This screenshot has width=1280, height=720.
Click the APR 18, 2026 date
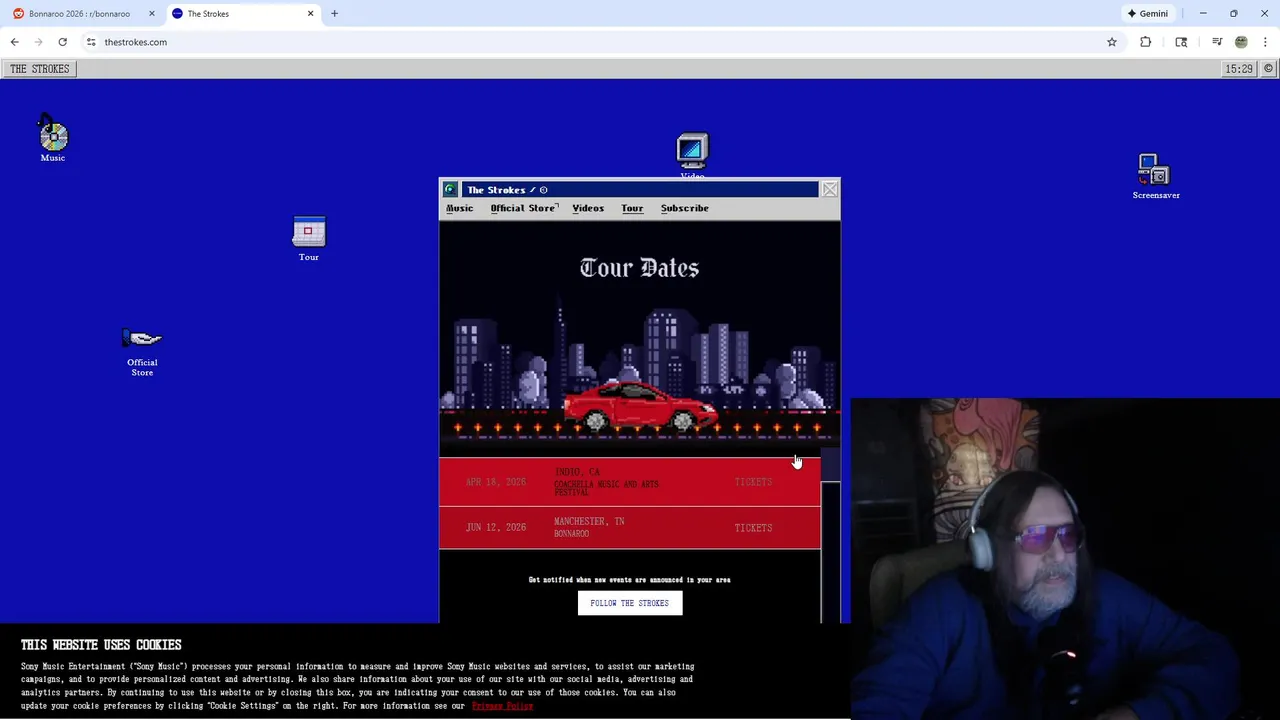coord(495,482)
